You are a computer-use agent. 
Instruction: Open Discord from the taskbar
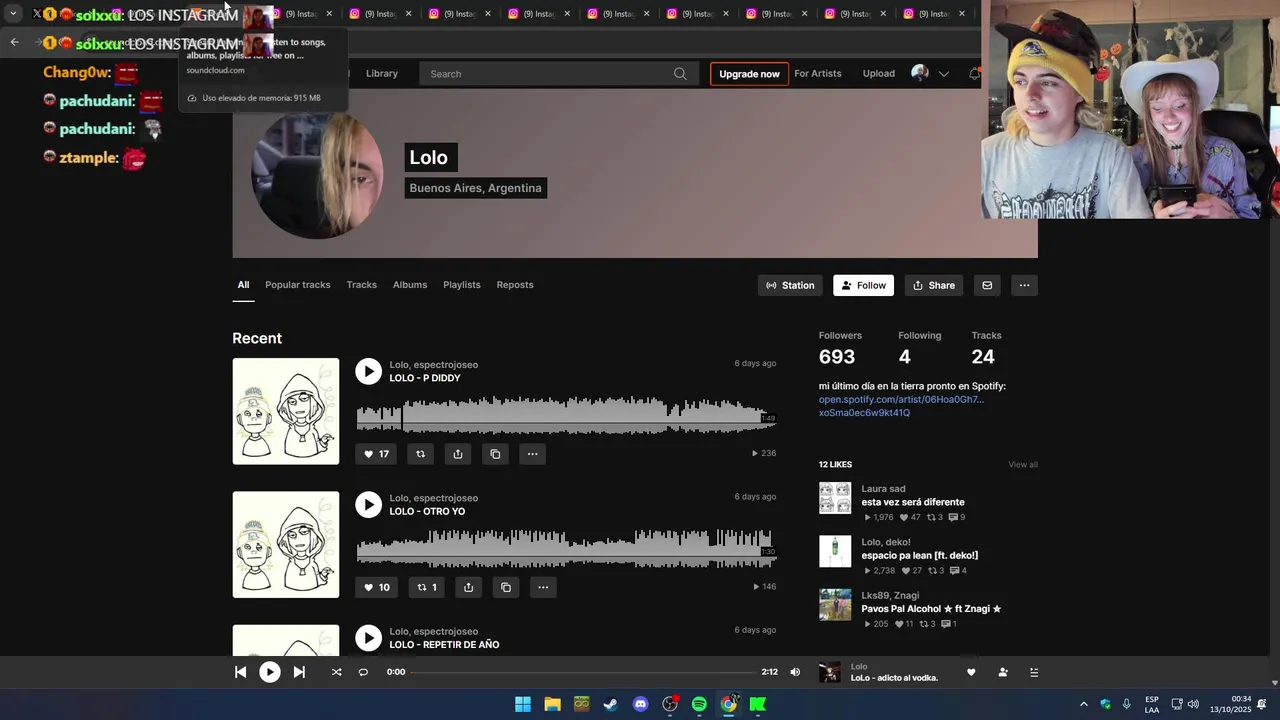tap(641, 704)
